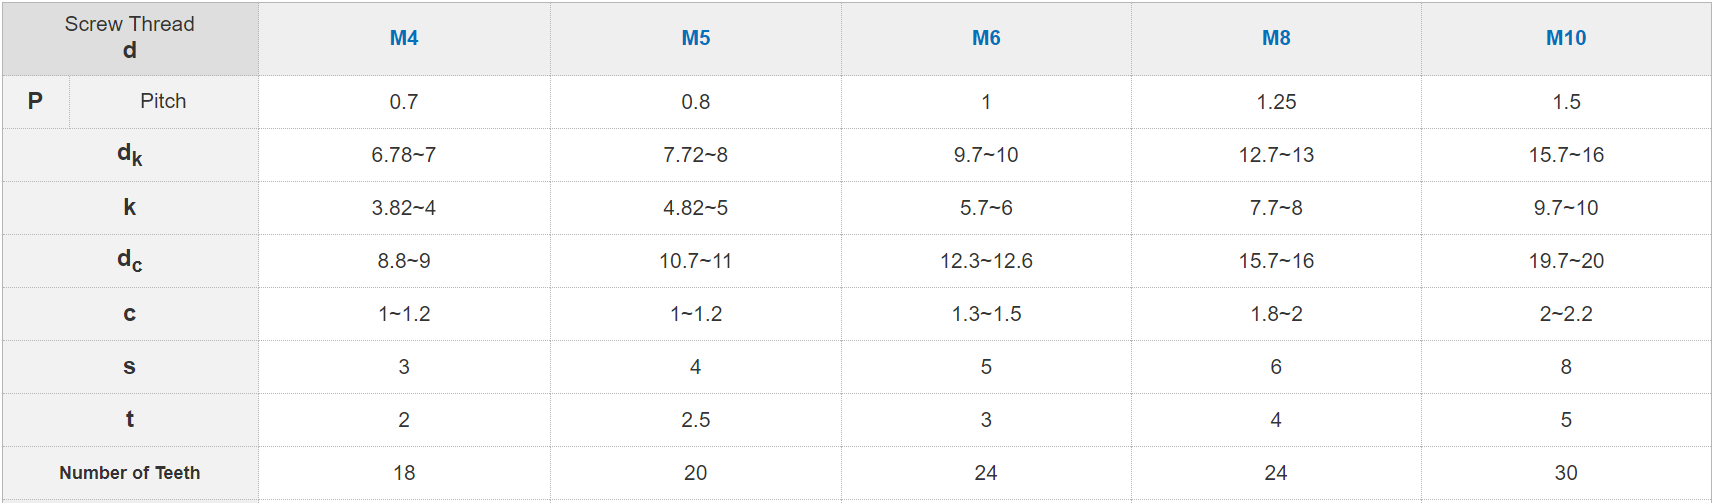Select the P symbol cell

(x=35, y=101)
